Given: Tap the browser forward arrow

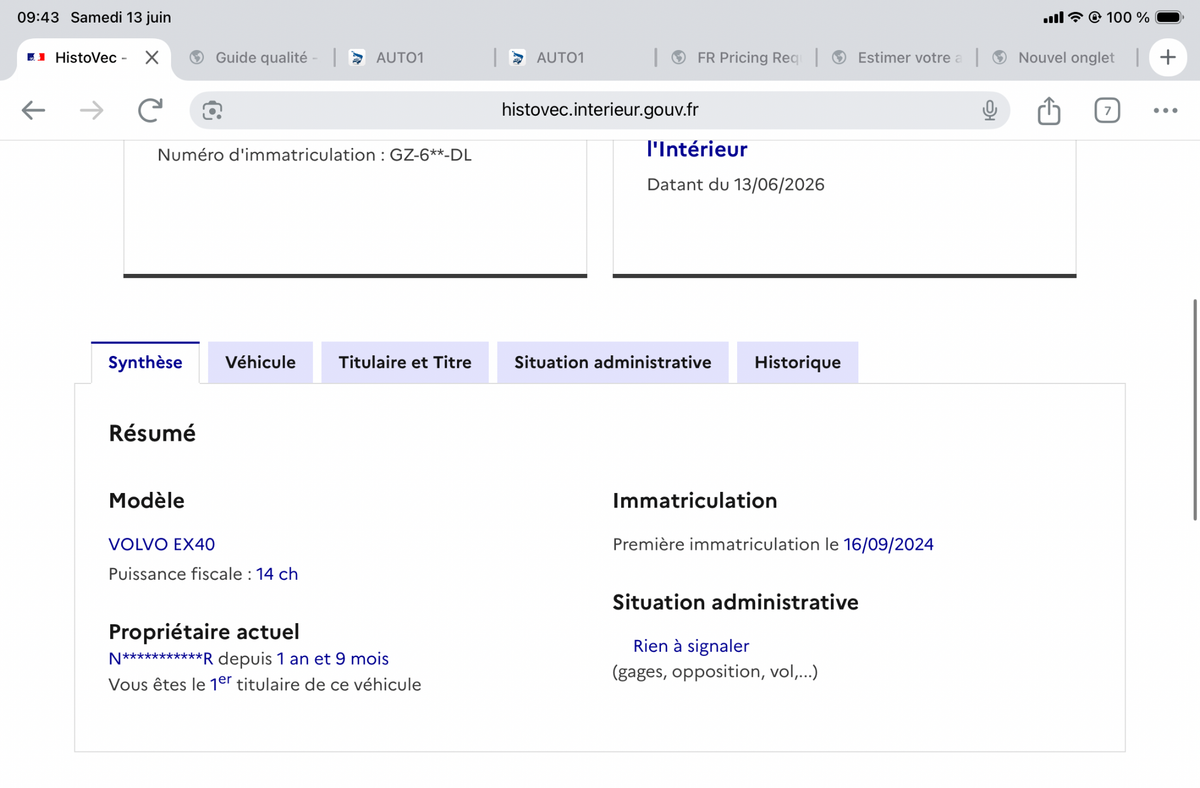Looking at the screenshot, I should pos(91,110).
